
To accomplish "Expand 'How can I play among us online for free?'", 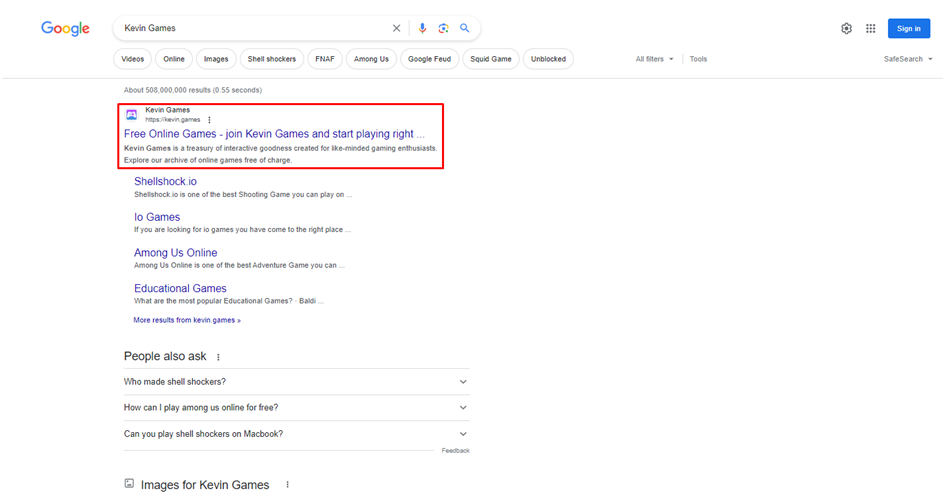I will (297, 407).
